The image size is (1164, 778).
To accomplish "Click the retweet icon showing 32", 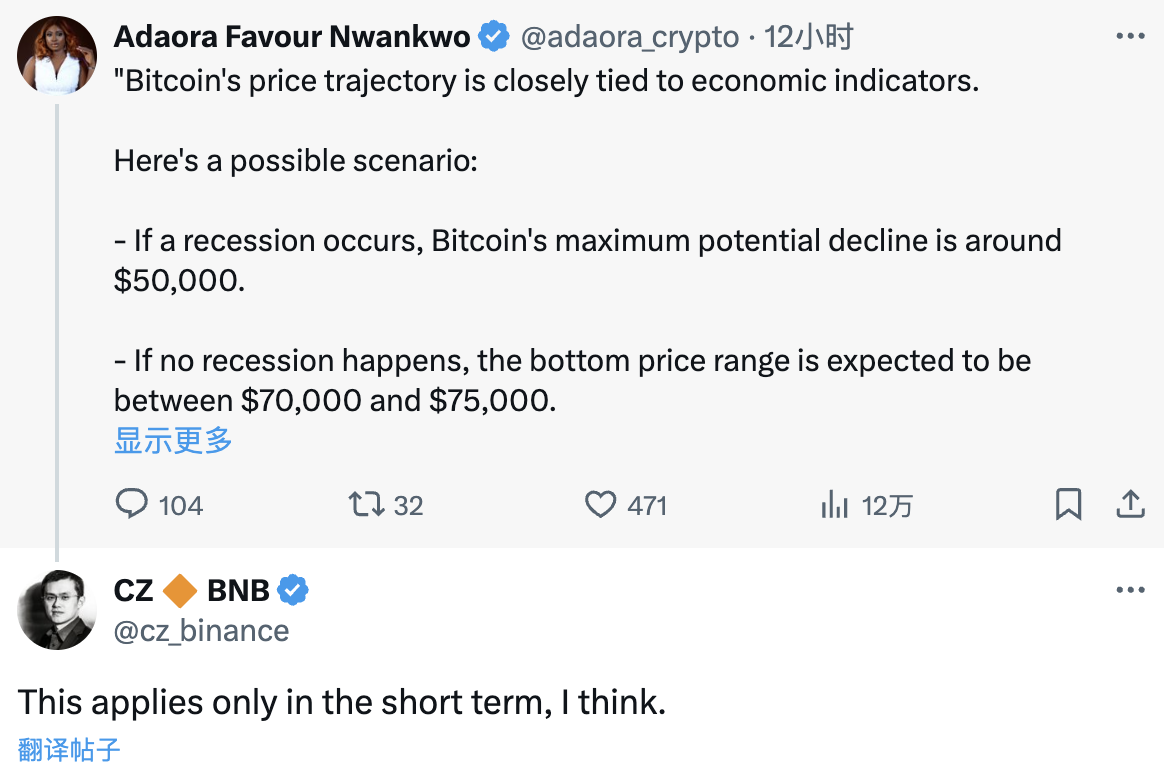I will click(x=366, y=504).
